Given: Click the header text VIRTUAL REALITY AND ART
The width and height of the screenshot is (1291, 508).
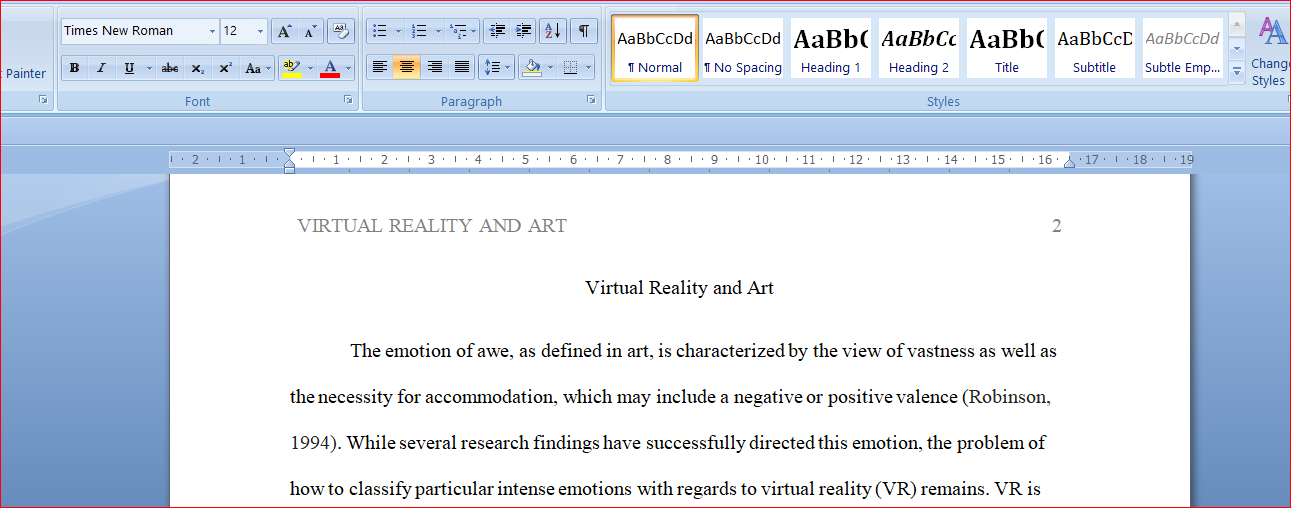Looking at the screenshot, I should pyautogui.click(x=432, y=226).
